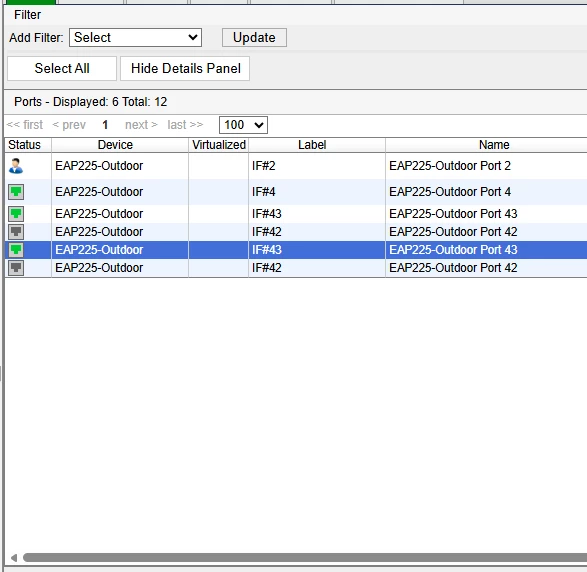587x572 pixels.
Task: Select the EAP225-Outdoor Port 4 name cell
Action: 486,192
